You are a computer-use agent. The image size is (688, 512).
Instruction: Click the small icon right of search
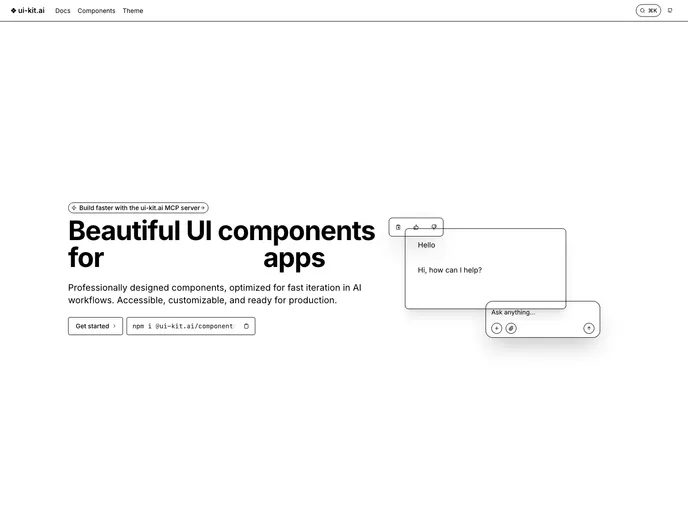pyautogui.click(x=670, y=11)
